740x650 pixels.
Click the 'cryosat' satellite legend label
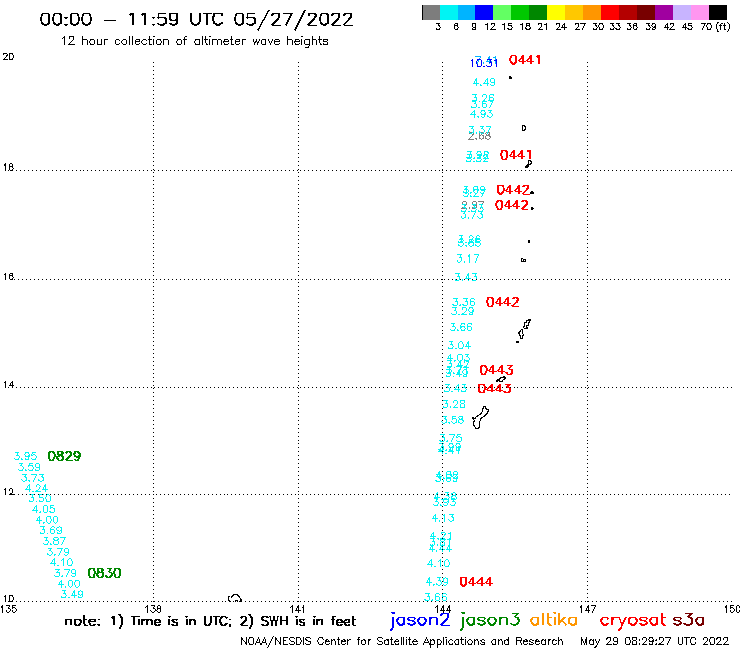pos(632,620)
